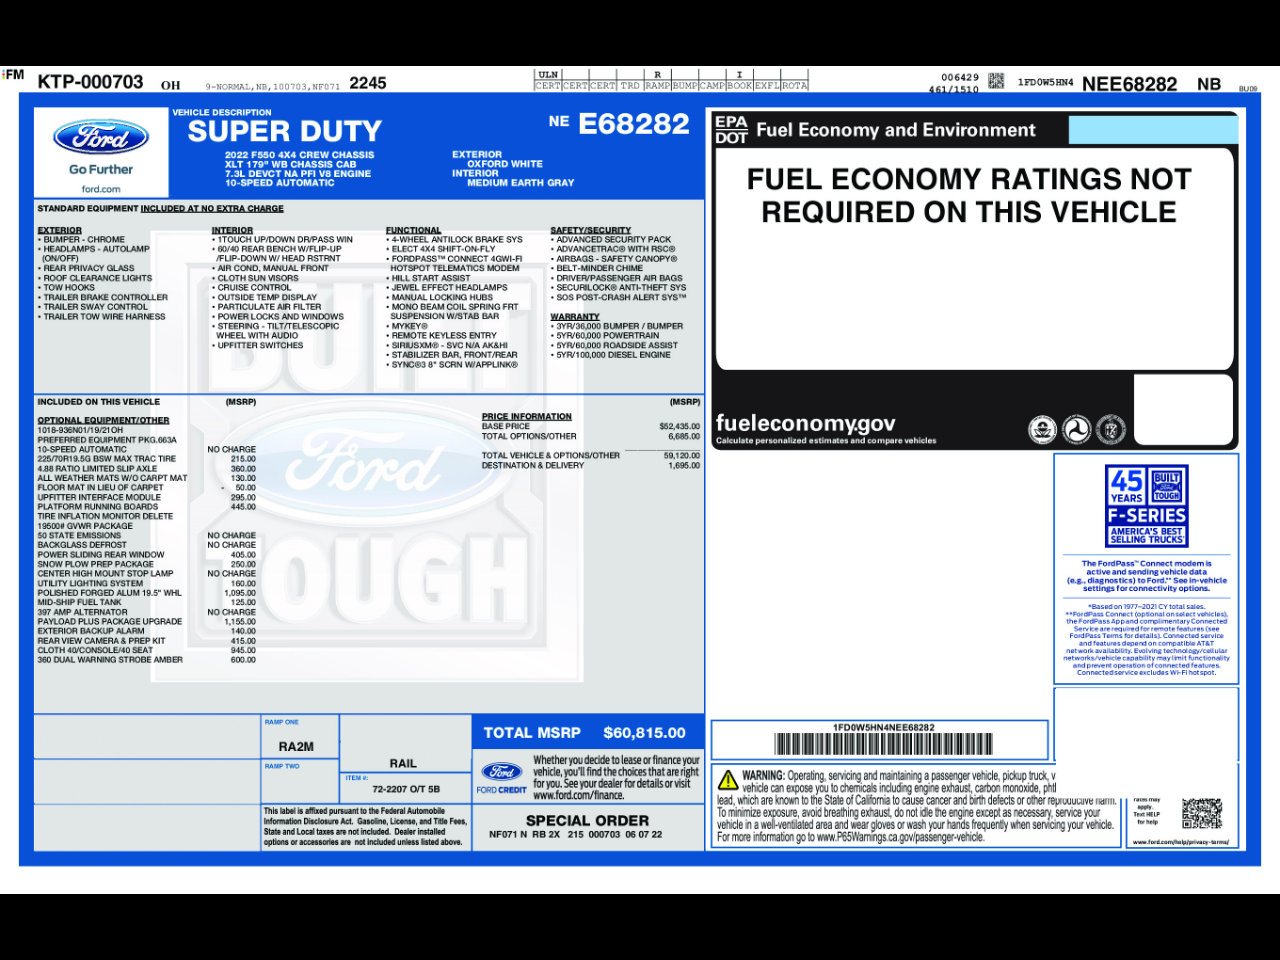The image size is (1280, 960).
Task: Click the SPECIAL ORDER label
Action: 587,820
